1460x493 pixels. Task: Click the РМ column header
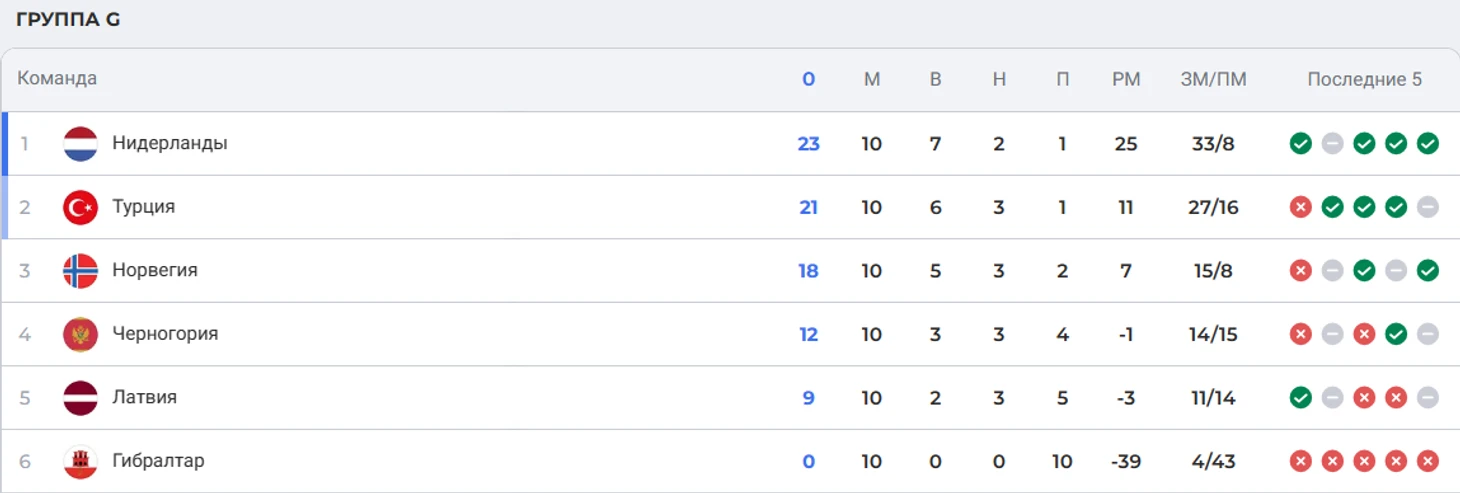point(1126,80)
